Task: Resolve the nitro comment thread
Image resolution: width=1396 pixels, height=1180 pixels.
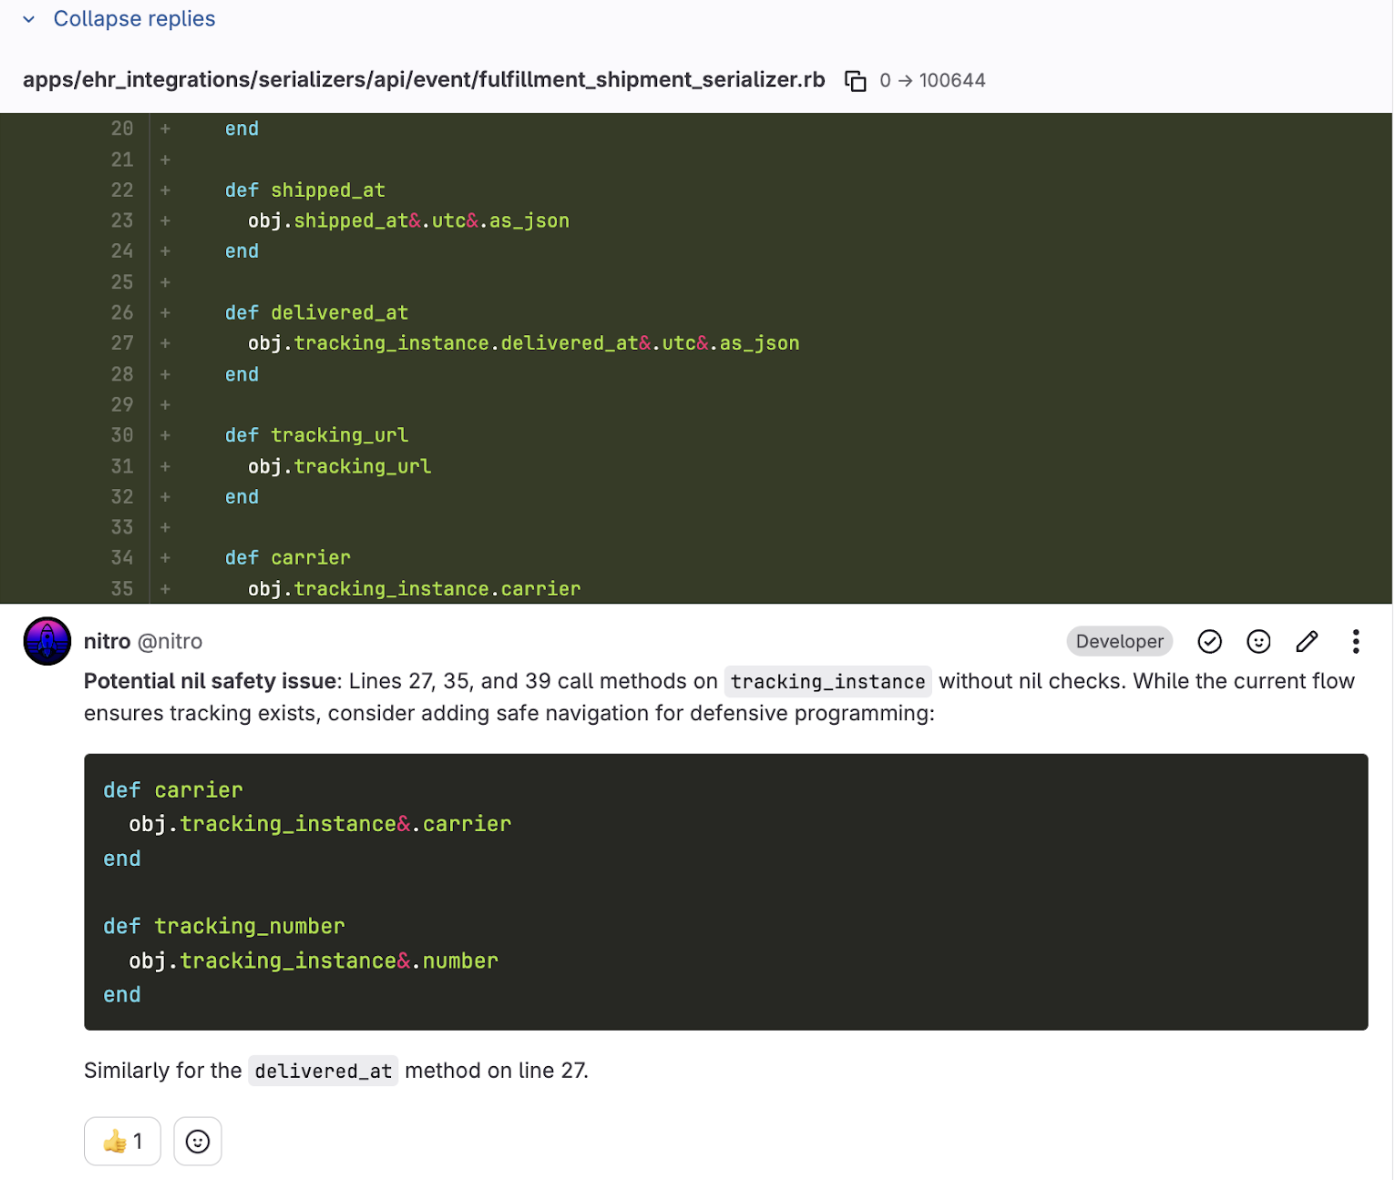Action: [1209, 642]
